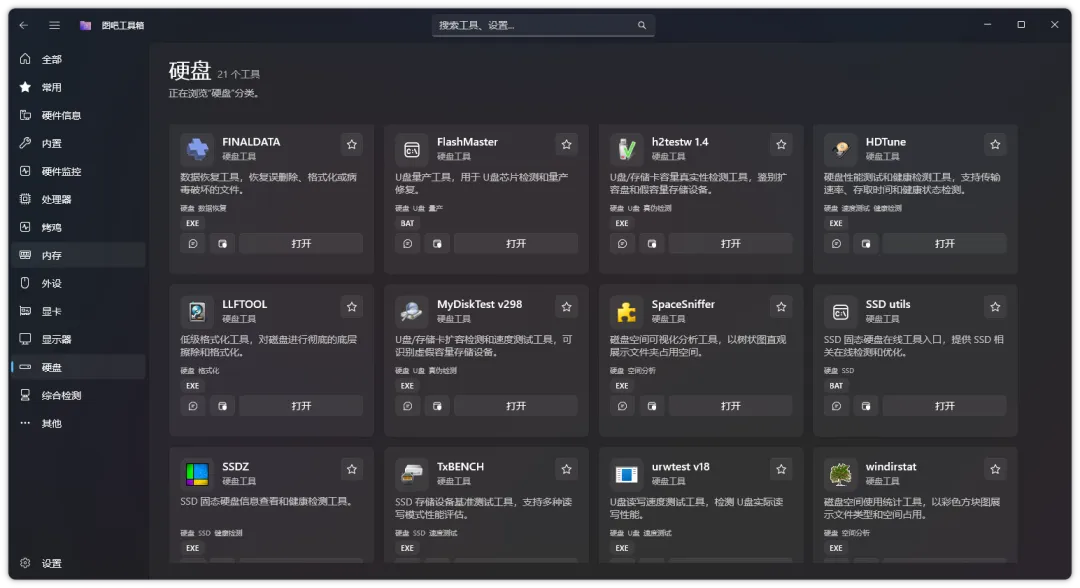This screenshot has height=588, width=1080.
Task: Click the round info icon under HDTune
Action: 836,244
